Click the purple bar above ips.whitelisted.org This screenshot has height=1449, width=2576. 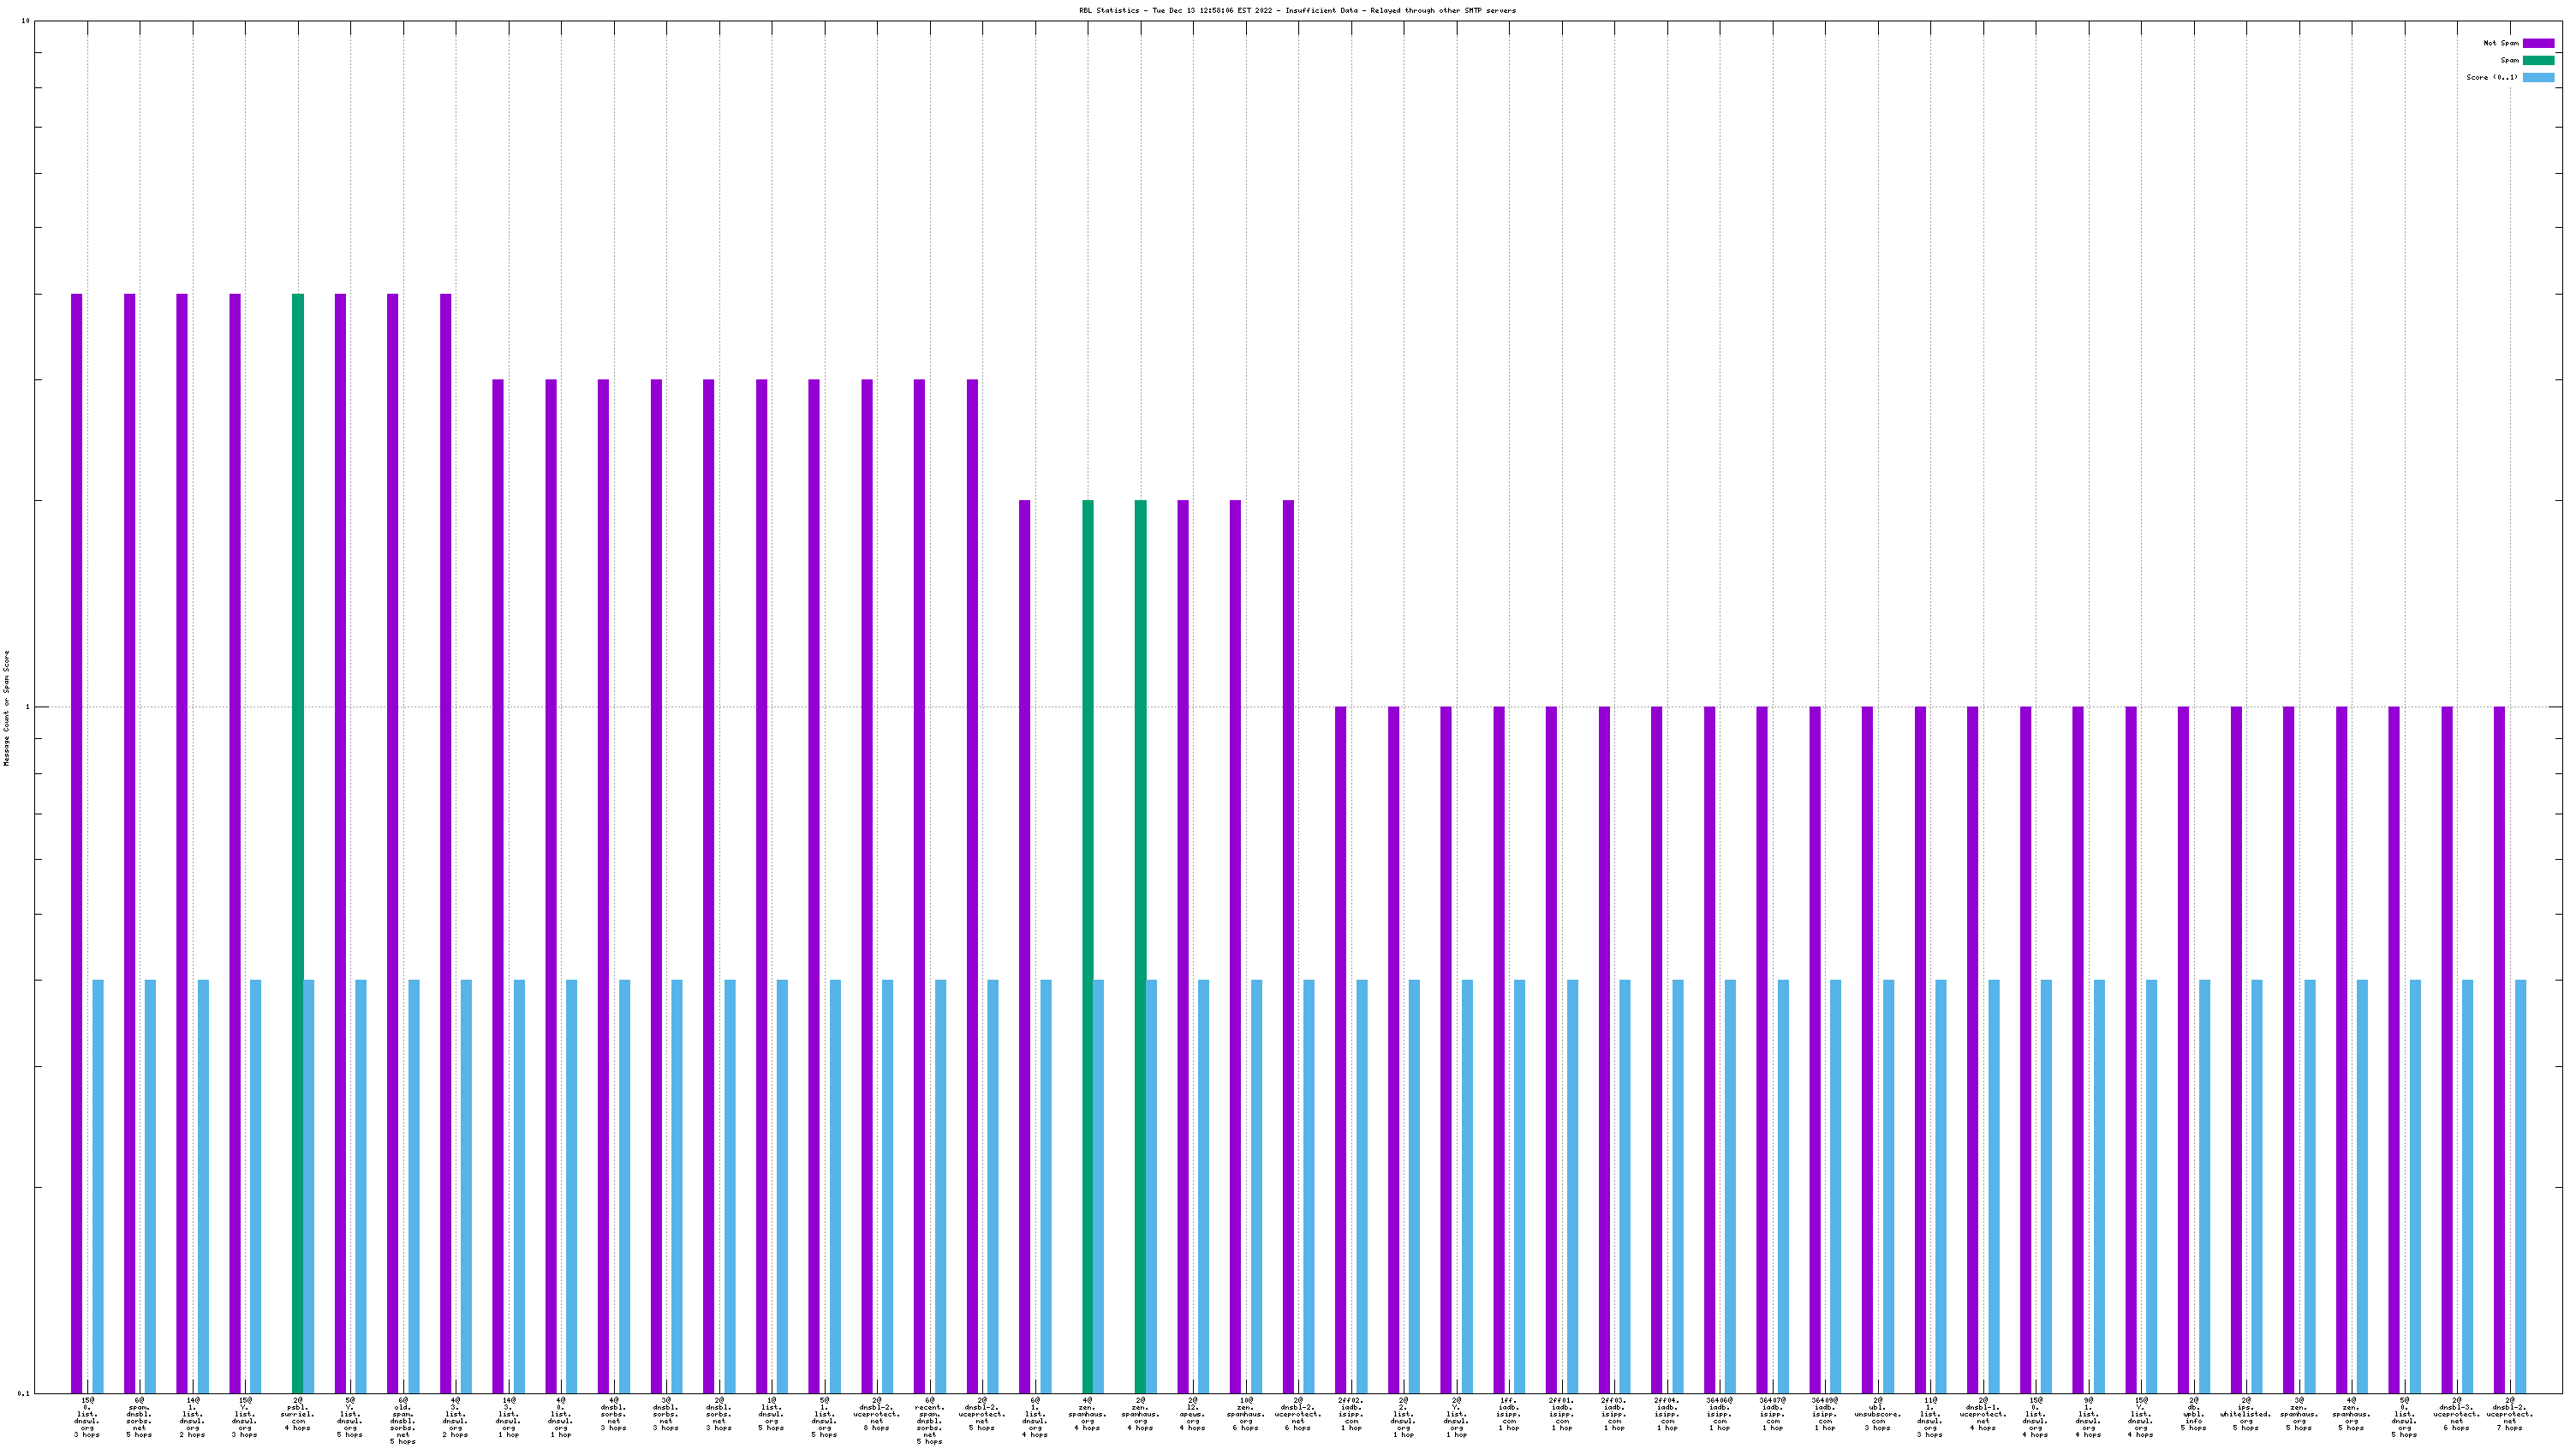[2235, 1050]
